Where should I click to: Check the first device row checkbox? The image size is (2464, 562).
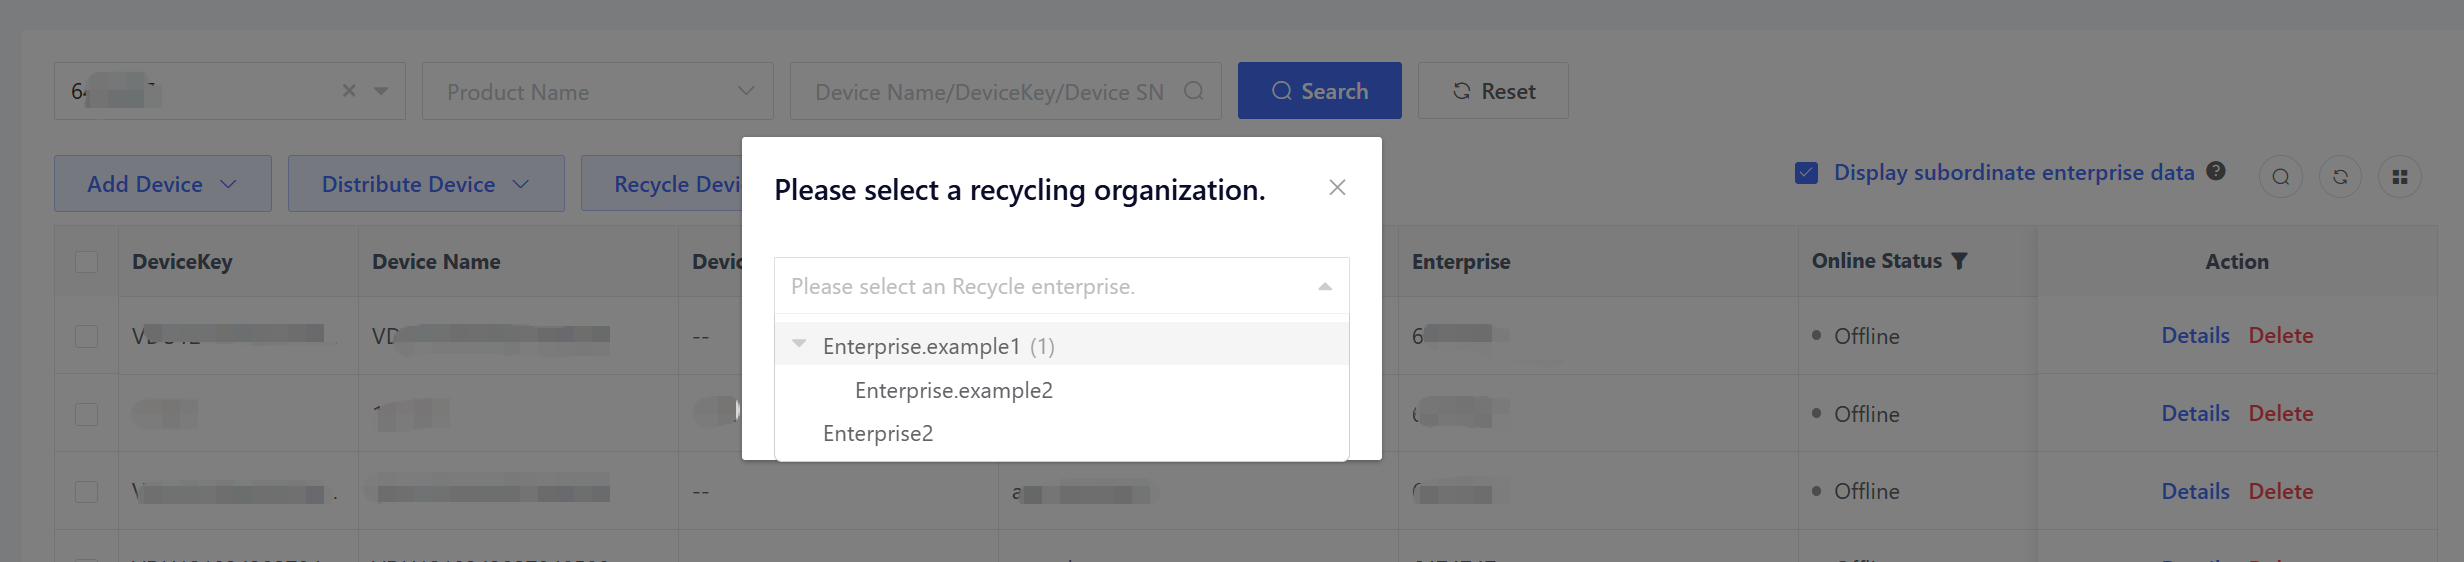pos(87,336)
